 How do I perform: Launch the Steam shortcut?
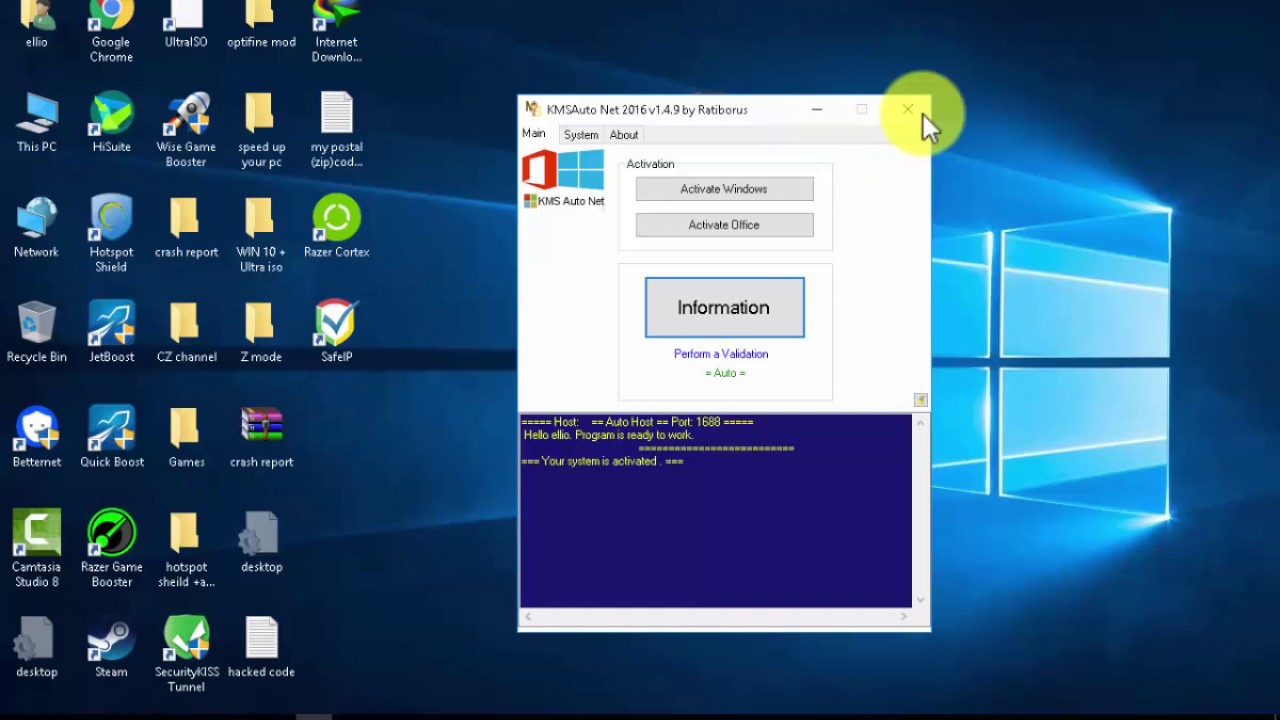point(111,647)
